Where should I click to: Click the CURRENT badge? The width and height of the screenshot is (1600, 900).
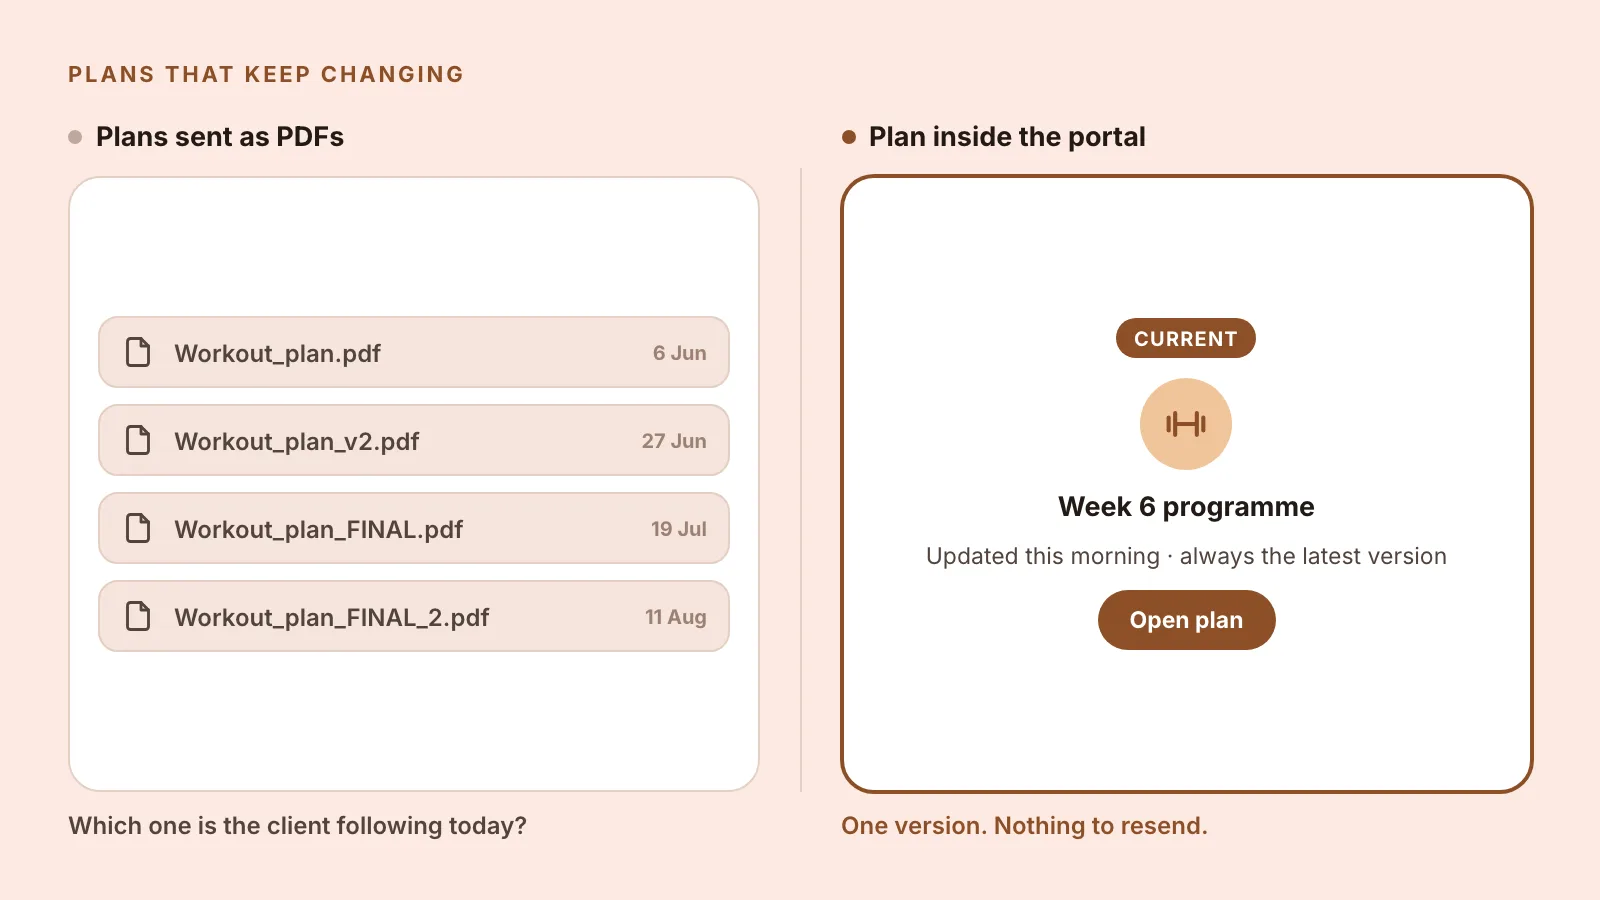point(1186,338)
